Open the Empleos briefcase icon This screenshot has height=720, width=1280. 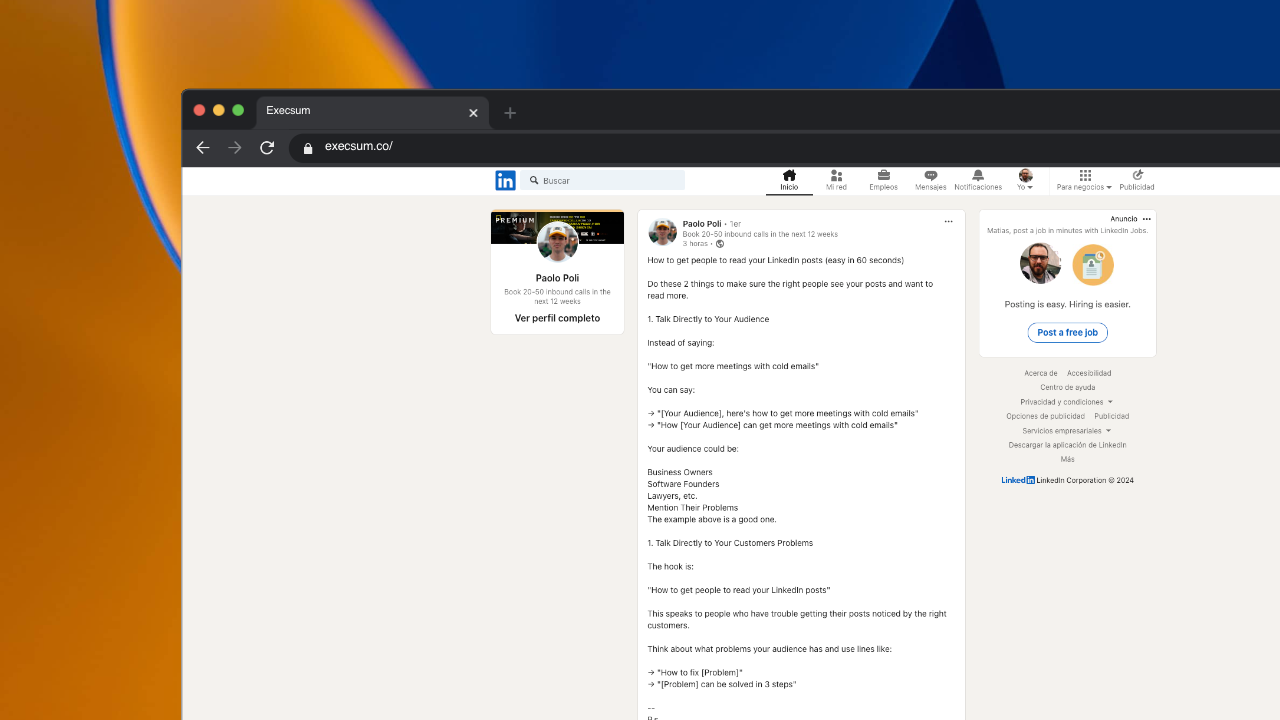pyautogui.click(x=883, y=175)
